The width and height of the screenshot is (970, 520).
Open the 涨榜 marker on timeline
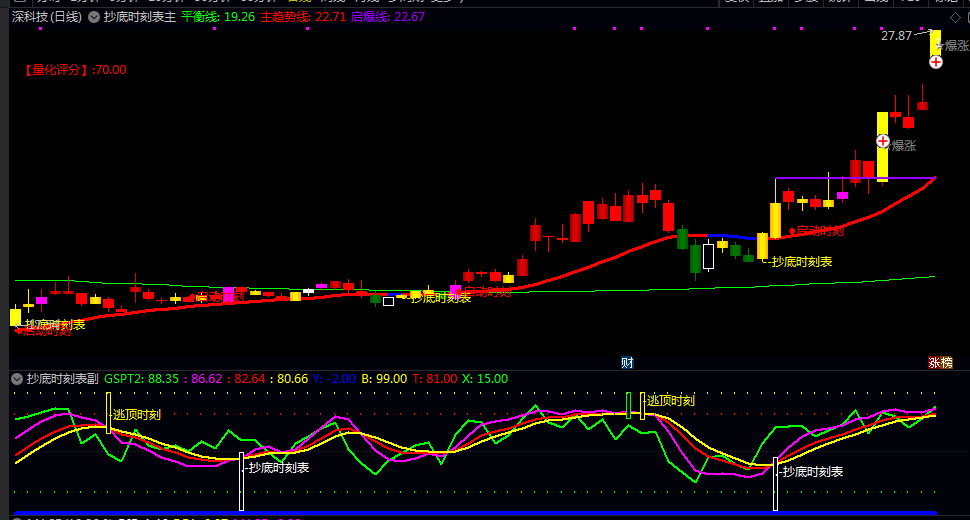click(x=940, y=363)
